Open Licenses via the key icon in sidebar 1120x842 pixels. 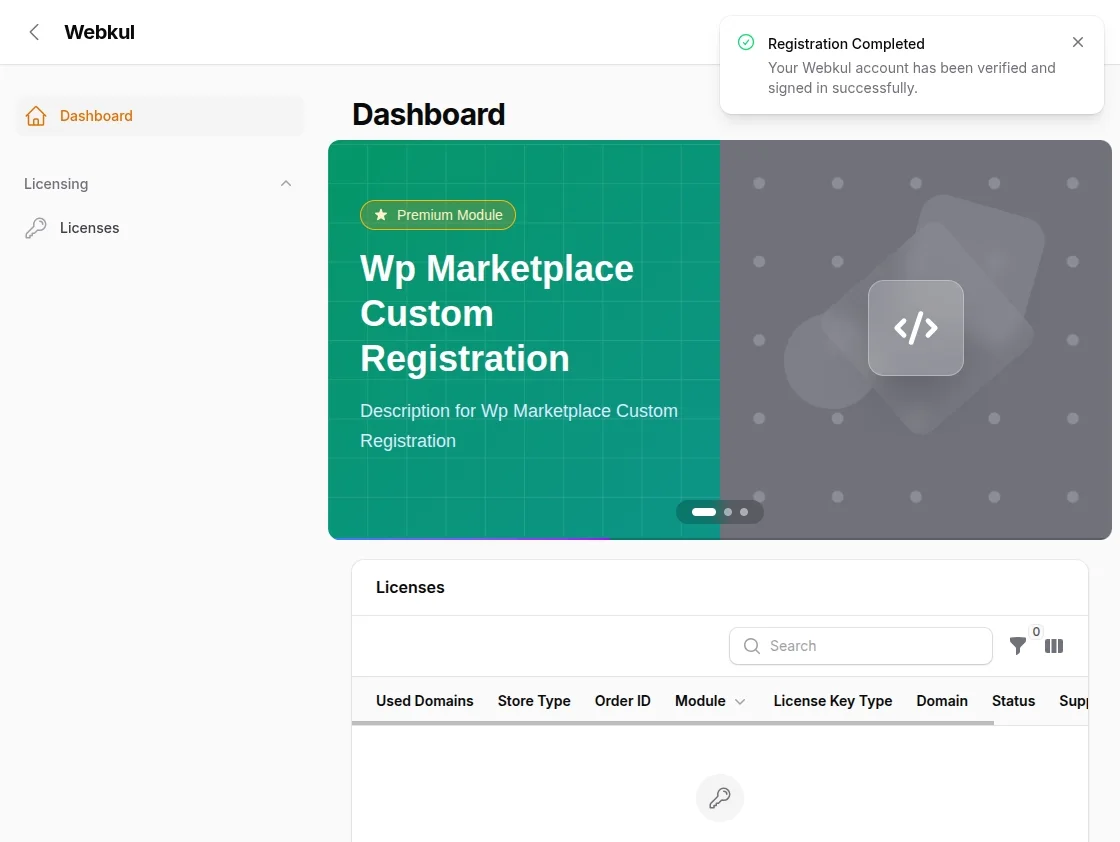(x=37, y=227)
